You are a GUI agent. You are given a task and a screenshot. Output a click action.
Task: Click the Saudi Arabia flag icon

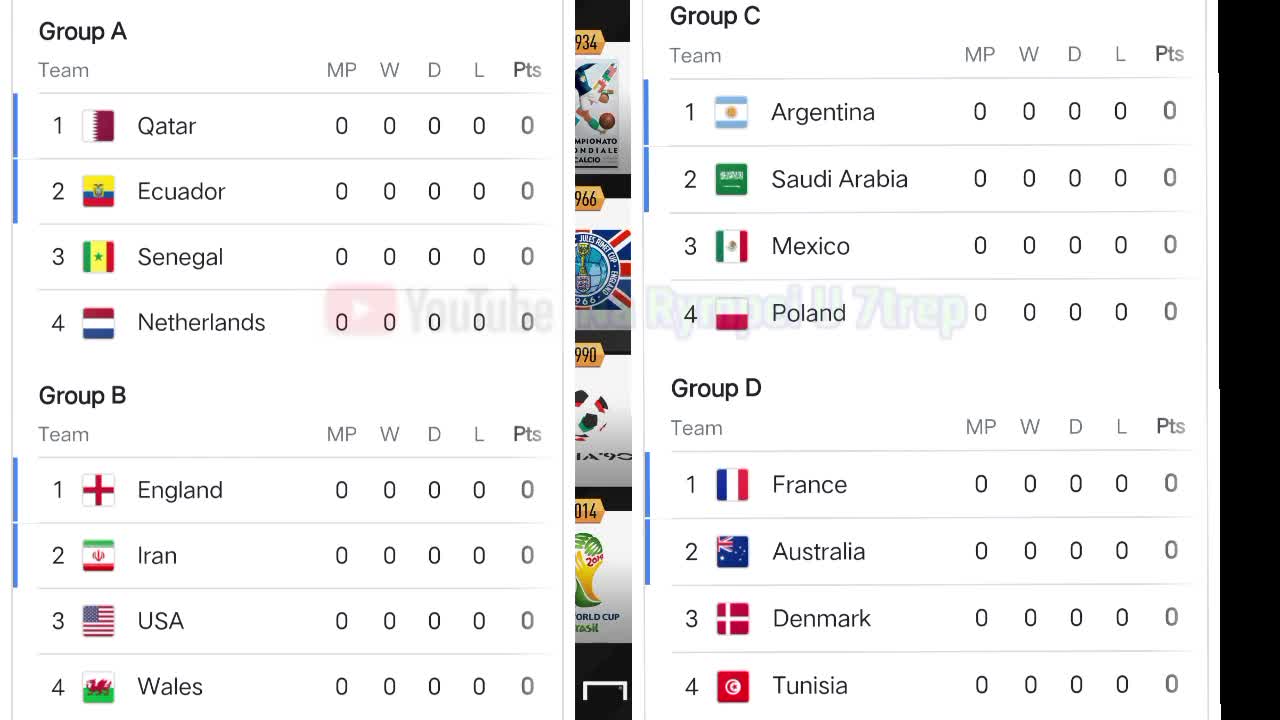731,179
